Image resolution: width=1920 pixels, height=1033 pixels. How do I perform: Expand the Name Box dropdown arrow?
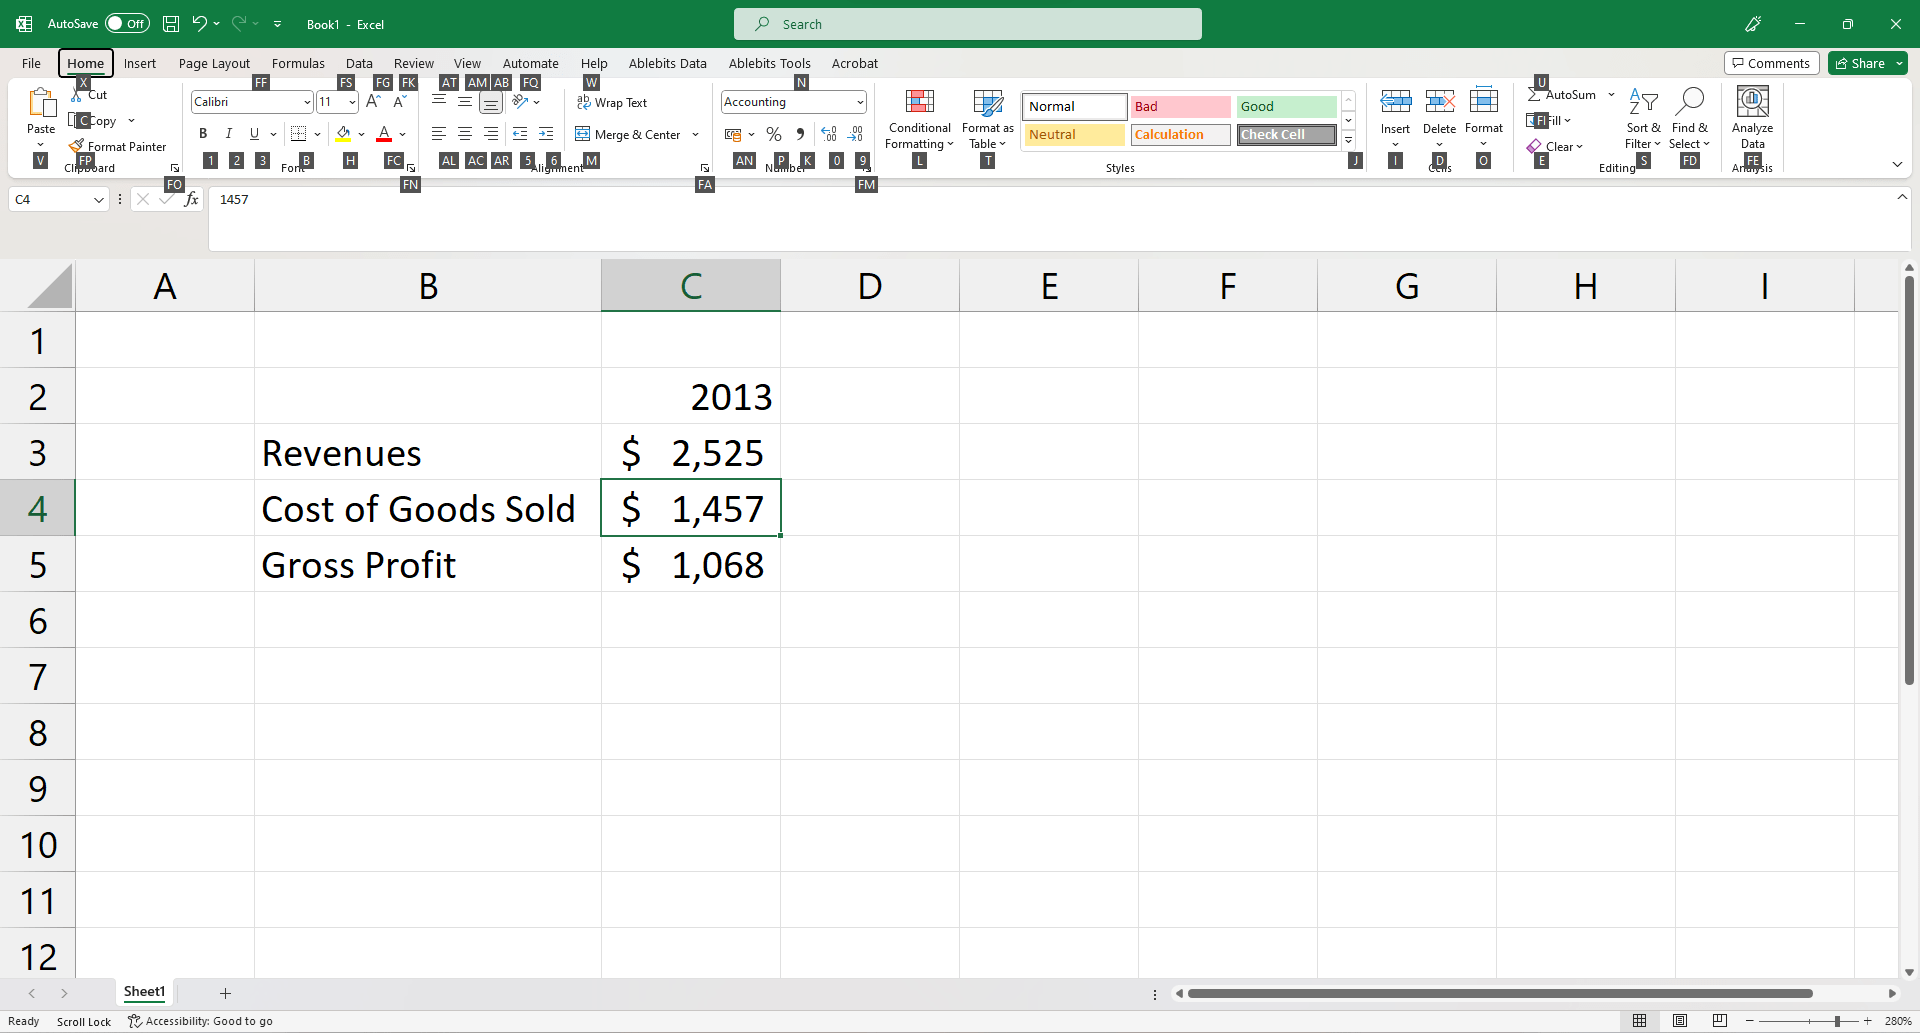point(98,200)
